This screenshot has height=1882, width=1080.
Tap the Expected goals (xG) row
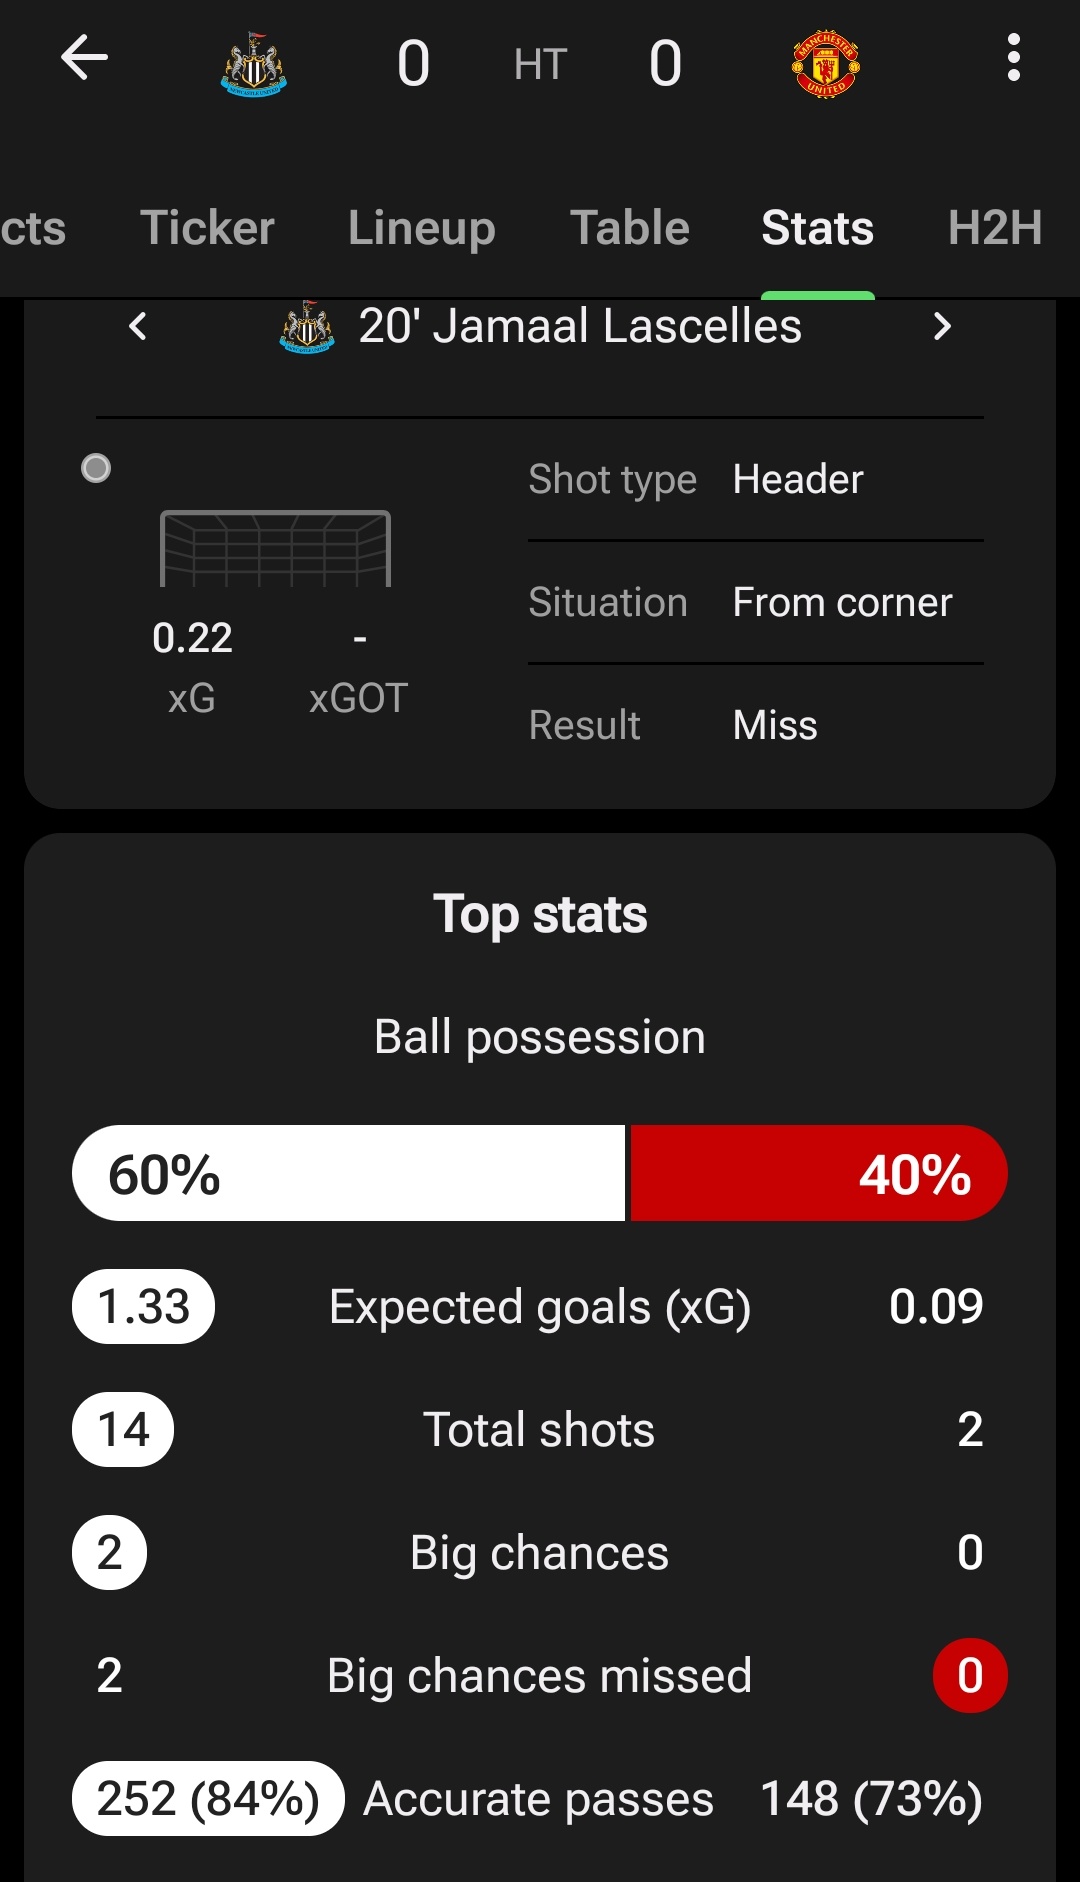[x=540, y=1307]
